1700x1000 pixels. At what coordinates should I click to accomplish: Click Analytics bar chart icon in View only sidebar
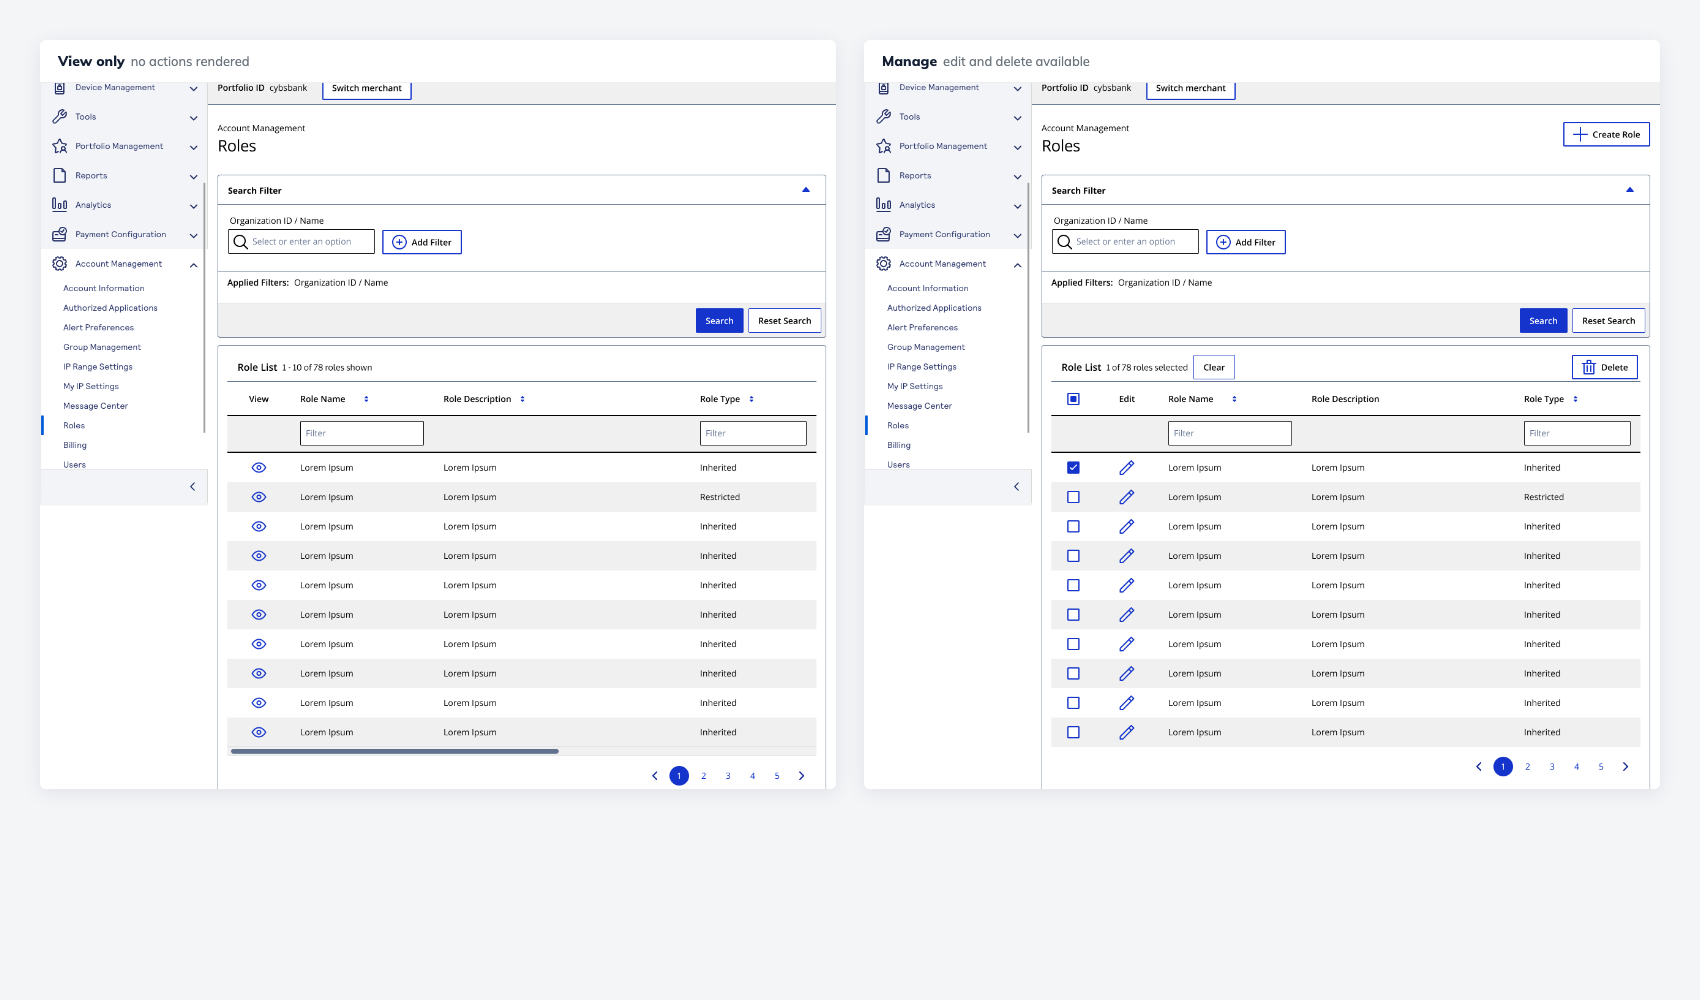coord(59,205)
